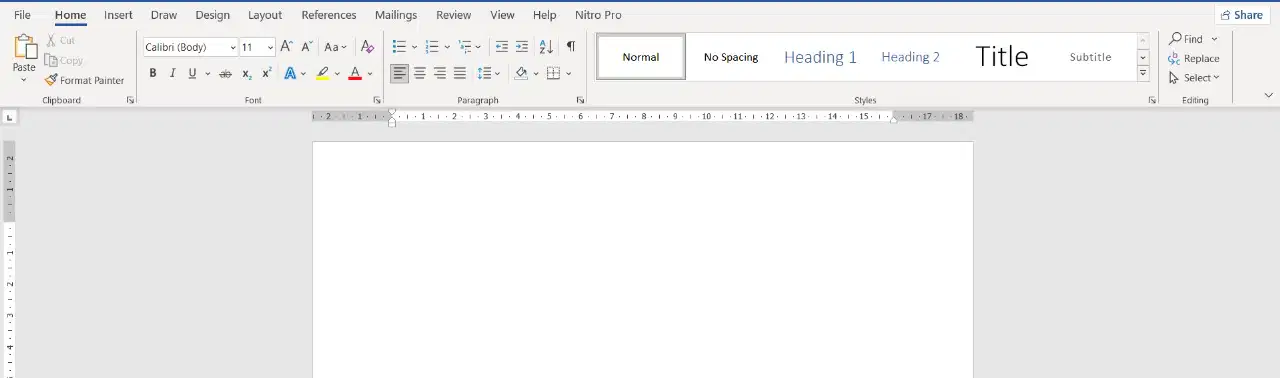
Task: Switch to the Mailings tab
Action: click(396, 15)
